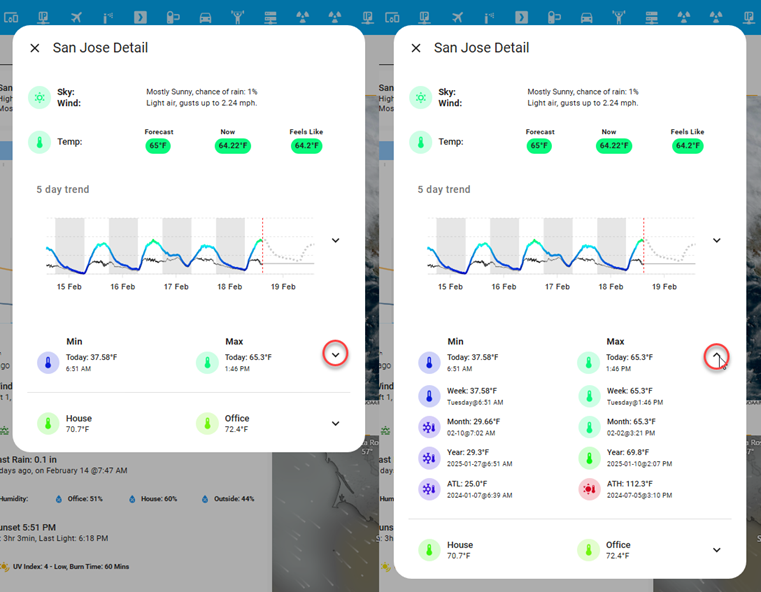Click the Now 64.22°F chip in the collapsed dialog
This screenshot has width=761, height=592.
(x=232, y=146)
